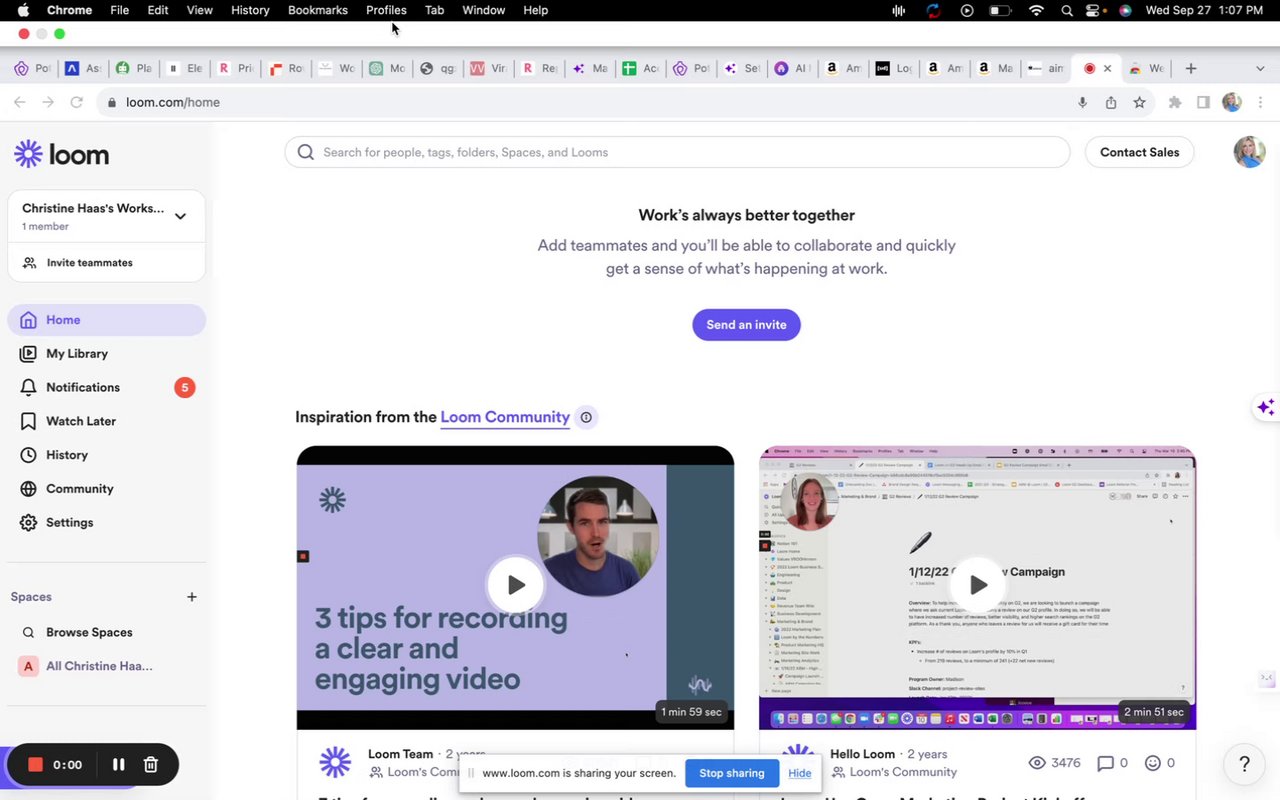Open Spotlight search in menu bar
Viewport: 1280px width, 800px height.
(x=1067, y=10)
